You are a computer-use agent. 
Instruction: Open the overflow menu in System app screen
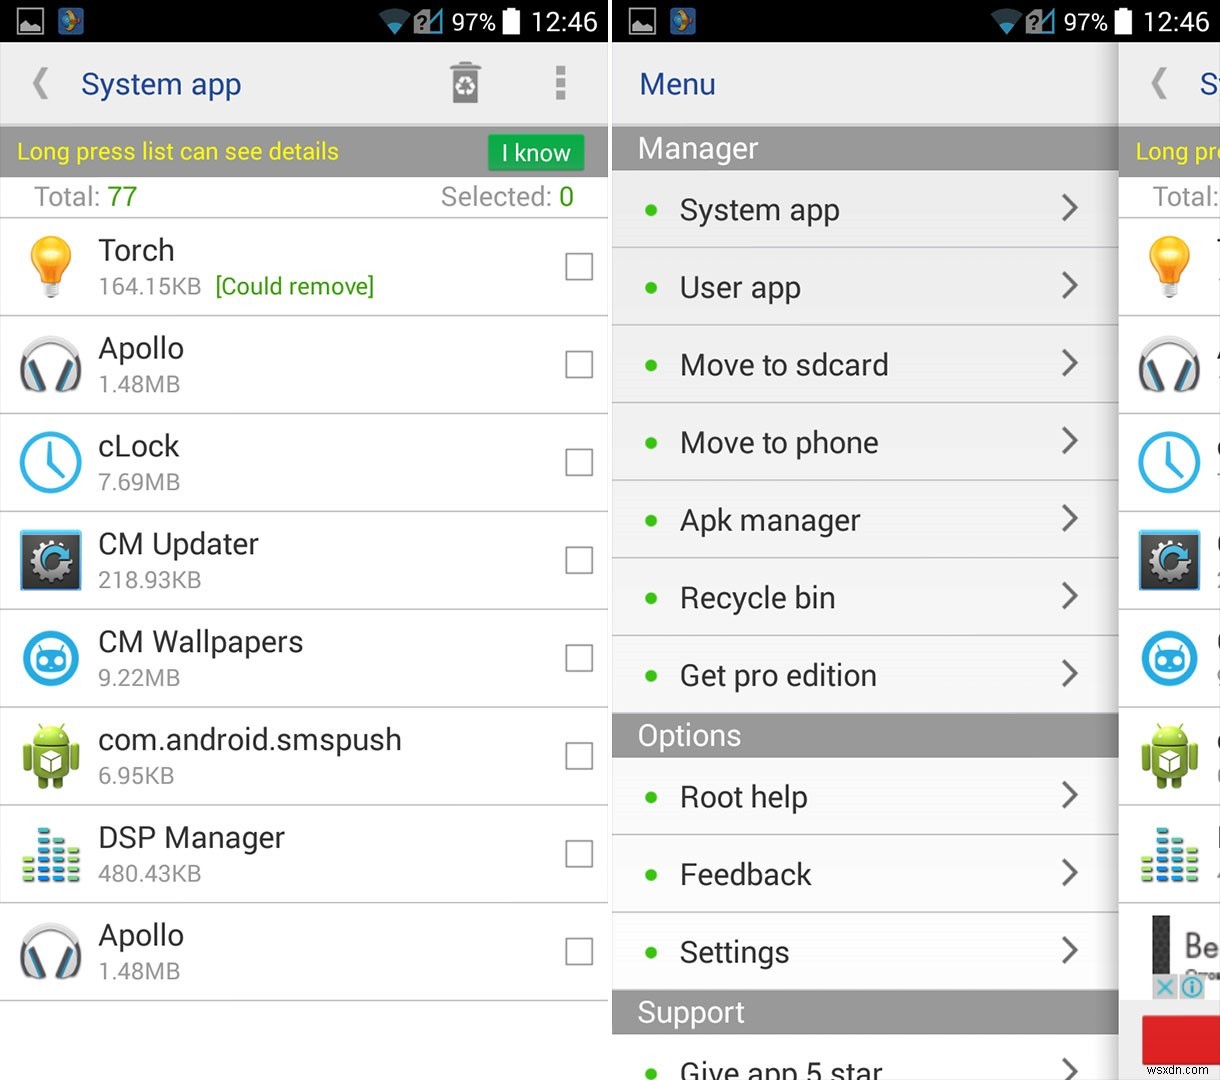click(x=560, y=84)
